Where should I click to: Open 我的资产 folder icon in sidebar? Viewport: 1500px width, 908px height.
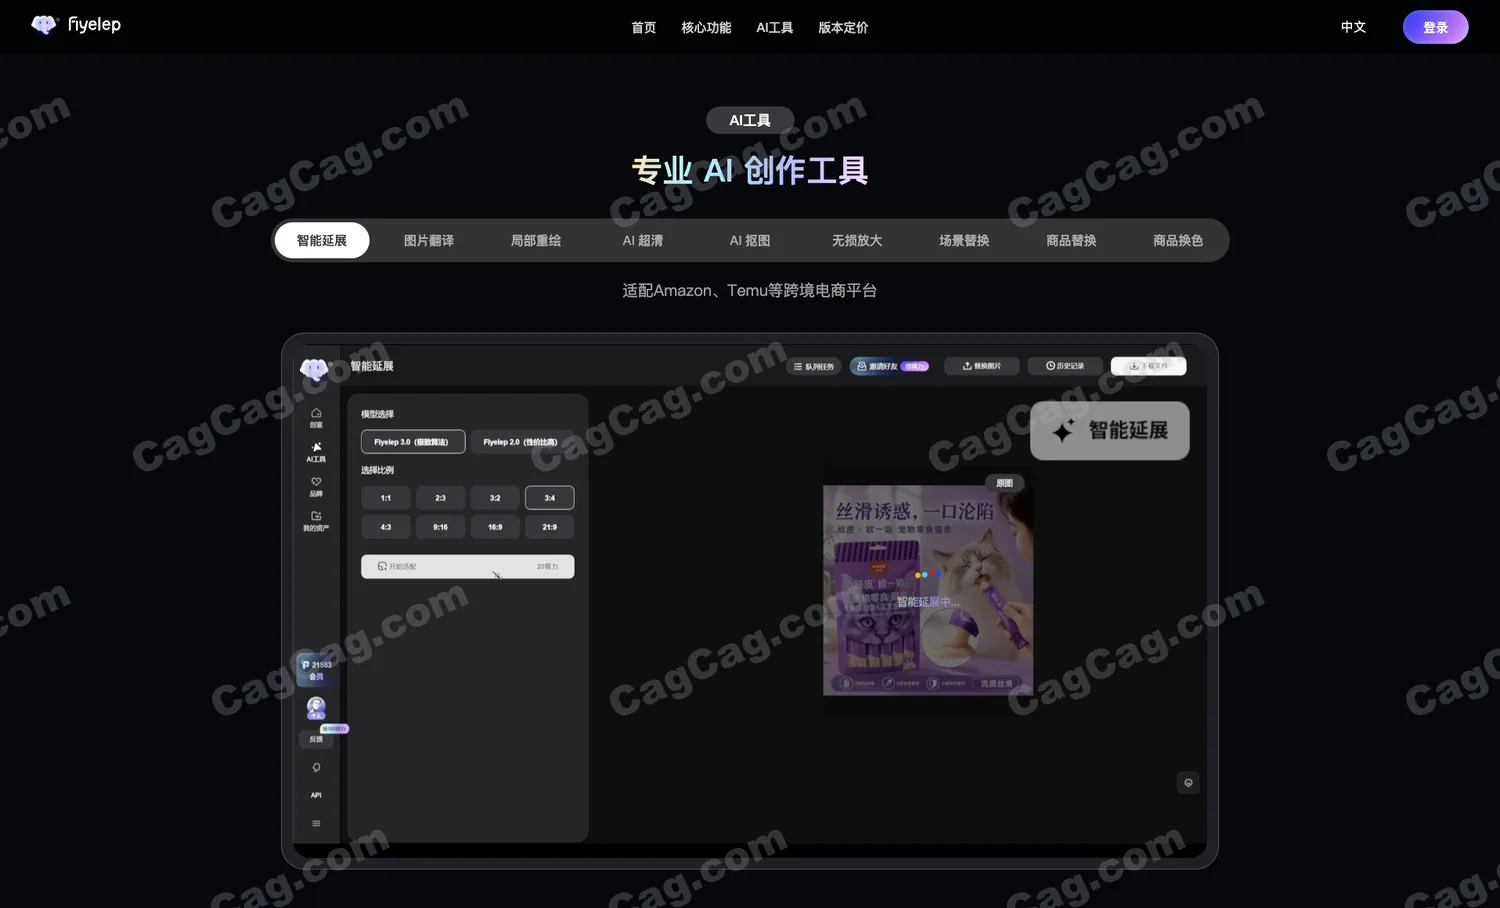point(316,521)
